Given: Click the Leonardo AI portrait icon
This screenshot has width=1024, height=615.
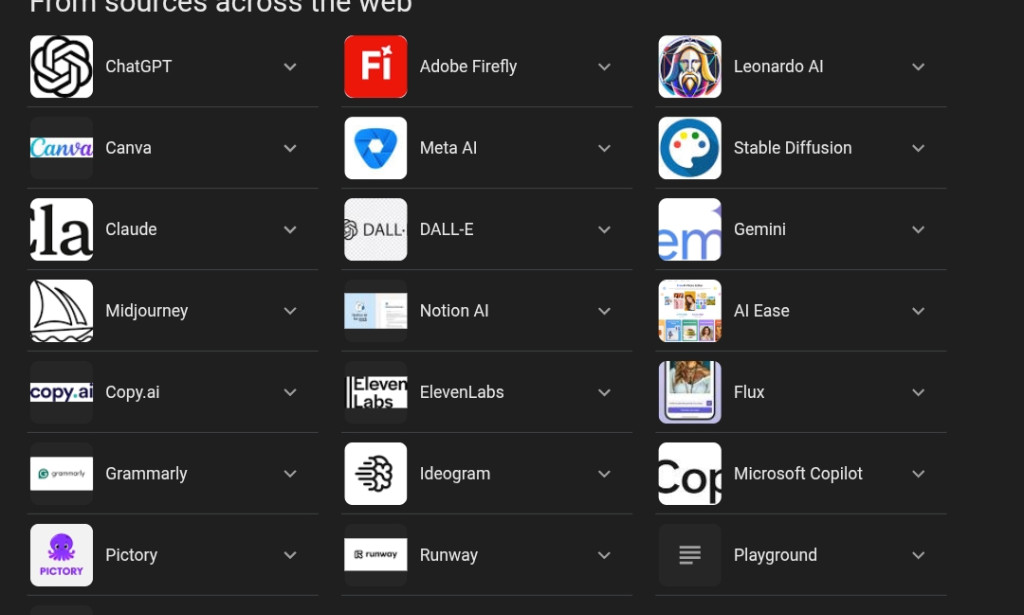Looking at the screenshot, I should pos(690,67).
